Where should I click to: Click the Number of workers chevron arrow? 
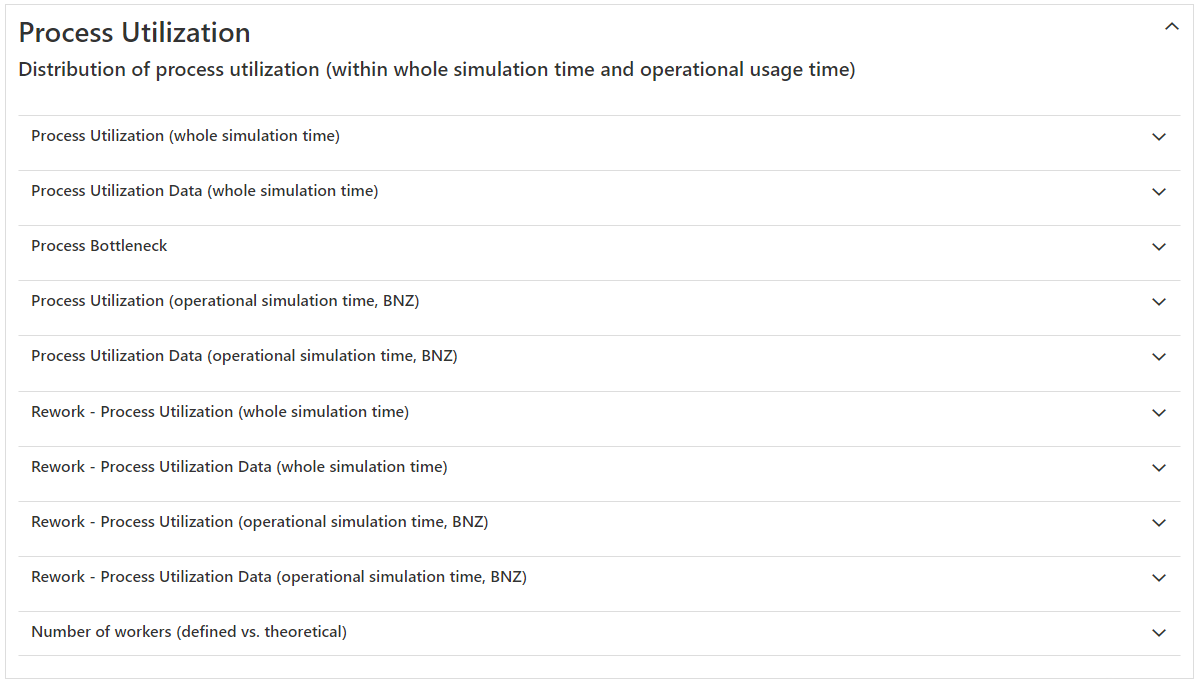click(x=1159, y=633)
